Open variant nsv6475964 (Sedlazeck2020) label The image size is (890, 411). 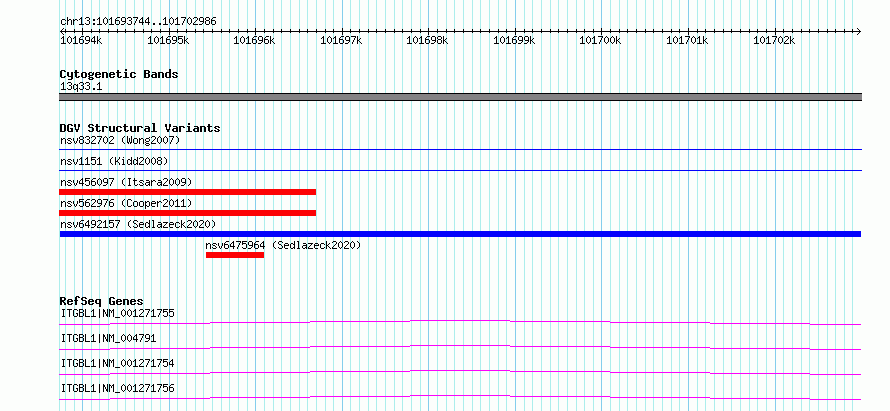click(x=283, y=246)
